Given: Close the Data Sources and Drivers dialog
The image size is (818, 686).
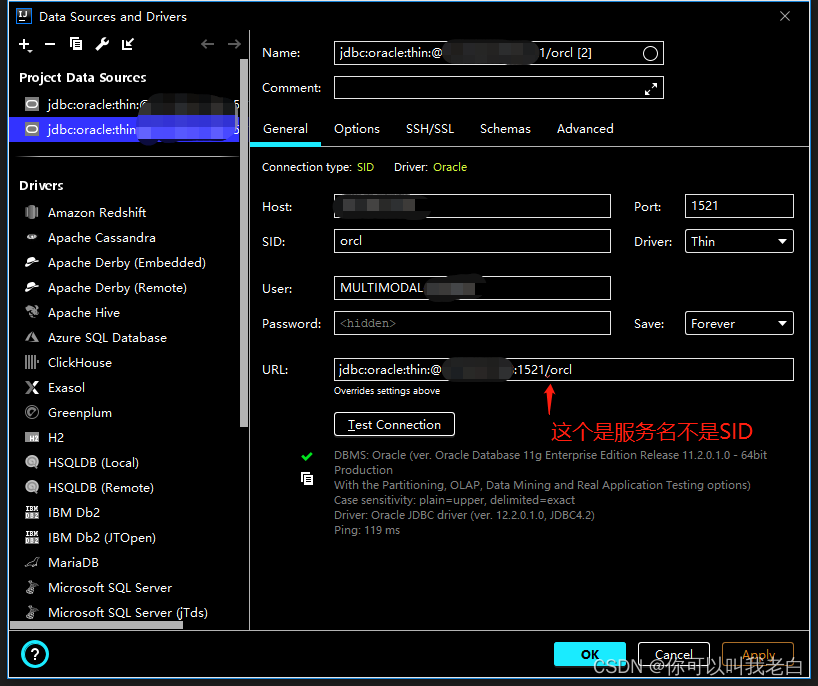Looking at the screenshot, I should coord(785,17).
